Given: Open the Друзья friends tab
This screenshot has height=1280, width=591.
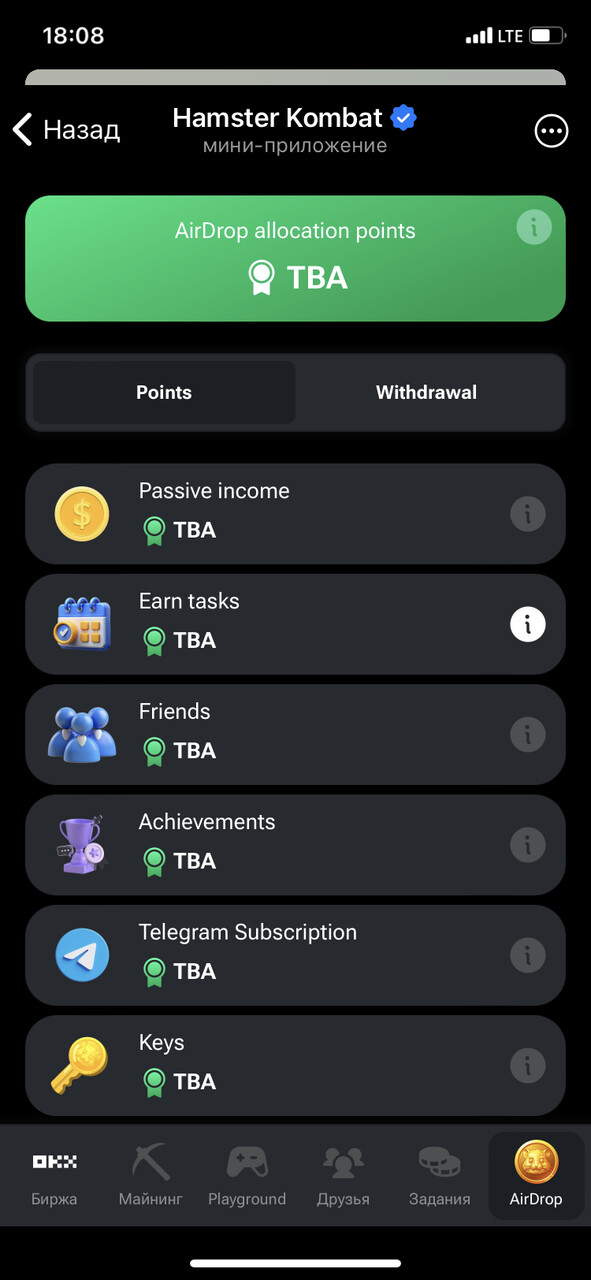Looking at the screenshot, I should [343, 1177].
